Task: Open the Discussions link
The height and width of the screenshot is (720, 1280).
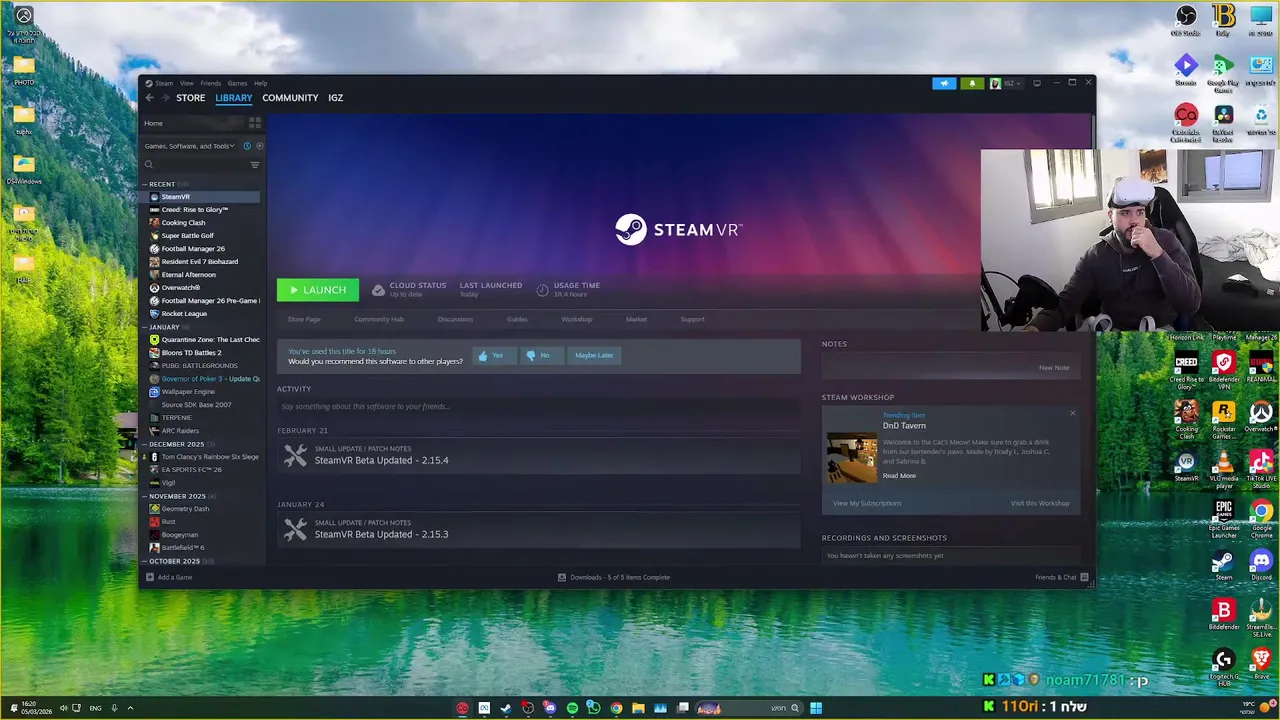Action: [x=455, y=319]
